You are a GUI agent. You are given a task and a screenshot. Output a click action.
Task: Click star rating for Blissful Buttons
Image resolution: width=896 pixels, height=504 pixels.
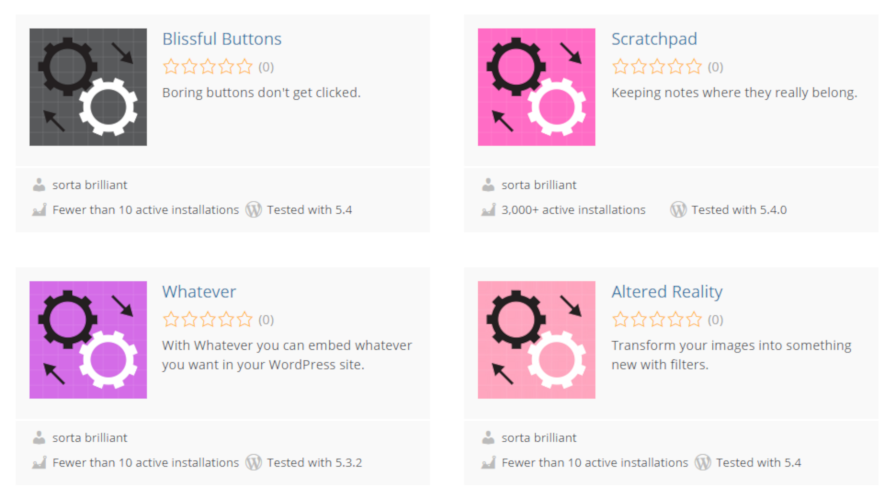coord(208,67)
